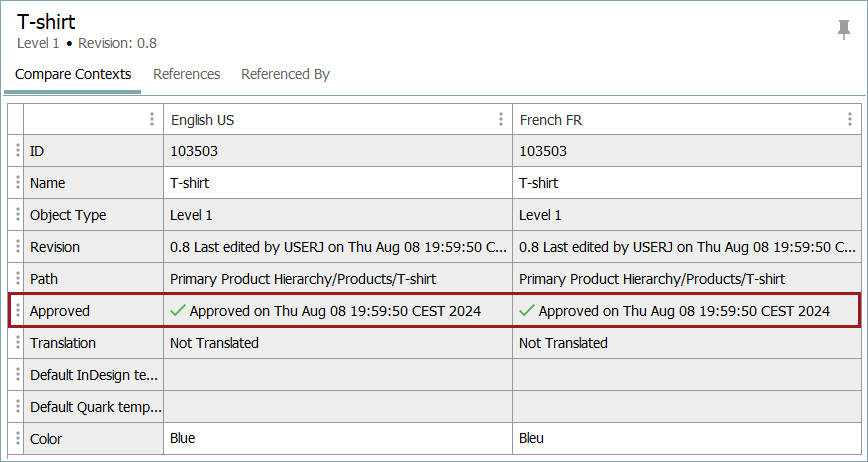Open the French FR column options menu
Screen dimensions: 868x462
850,120
